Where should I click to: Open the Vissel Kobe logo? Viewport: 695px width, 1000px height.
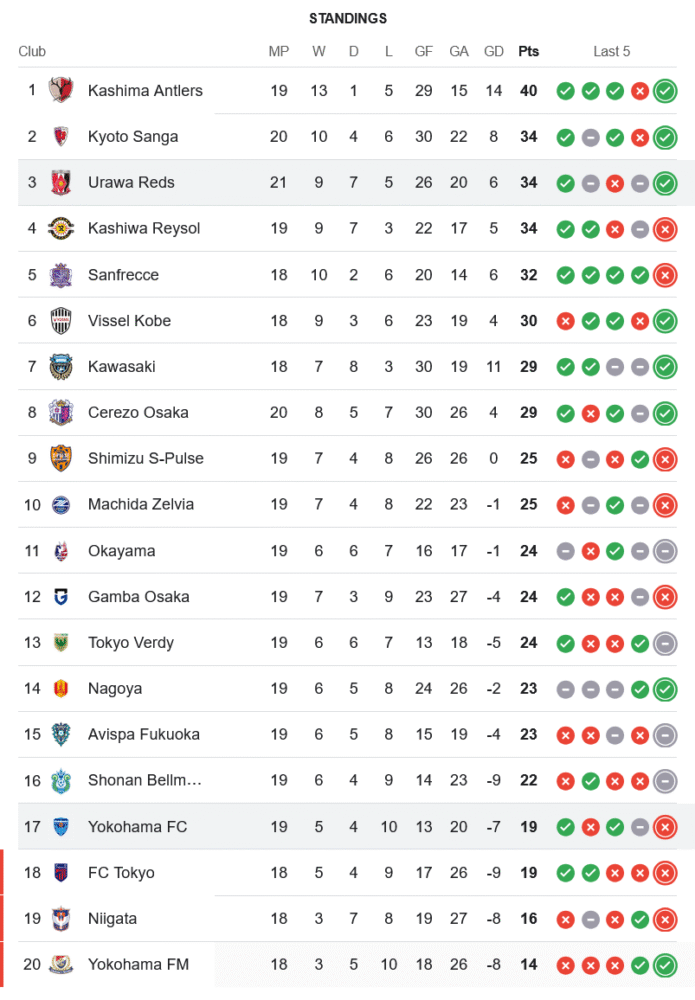[x=61, y=320]
